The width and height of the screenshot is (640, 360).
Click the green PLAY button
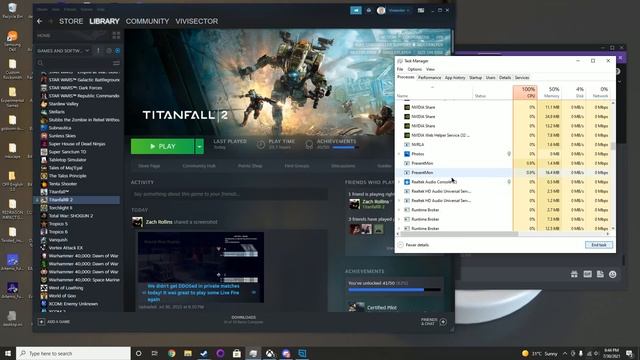coord(162,147)
